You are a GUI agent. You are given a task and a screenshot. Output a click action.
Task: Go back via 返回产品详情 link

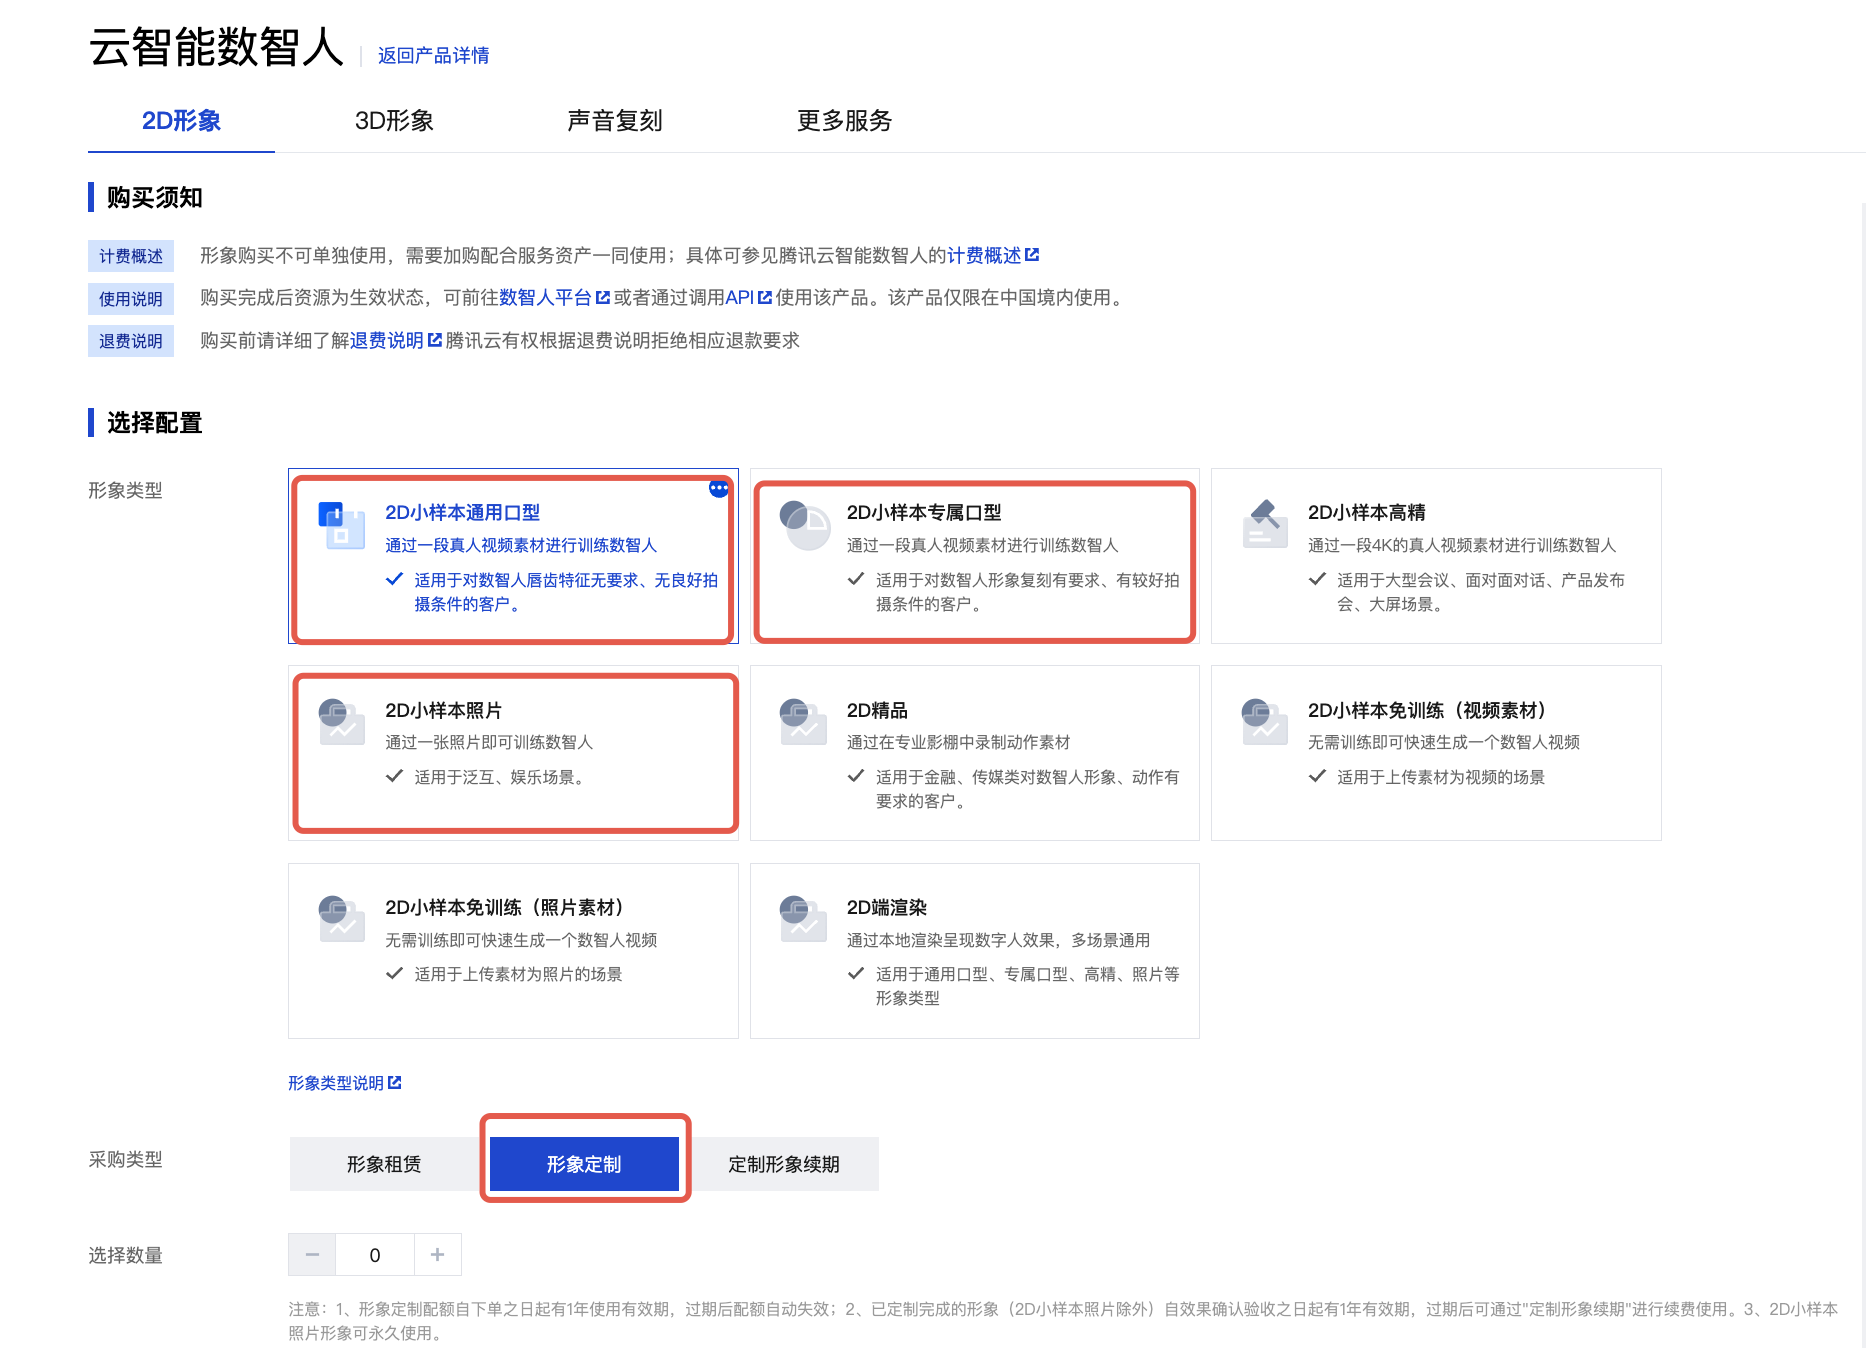click(x=433, y=55)
